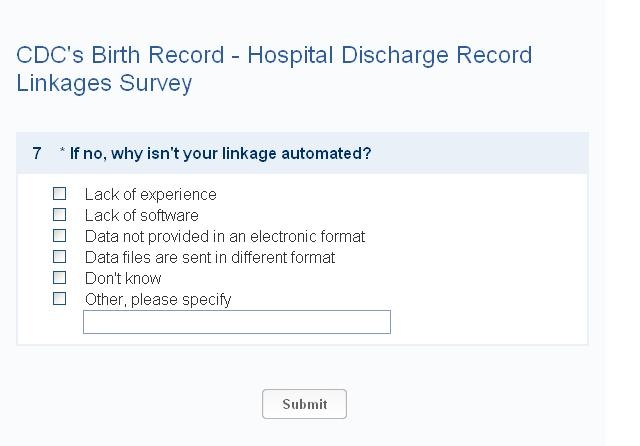Click the "Other, please specify" label text
This screenshot has width=640, height=446.
pos(158,300)
